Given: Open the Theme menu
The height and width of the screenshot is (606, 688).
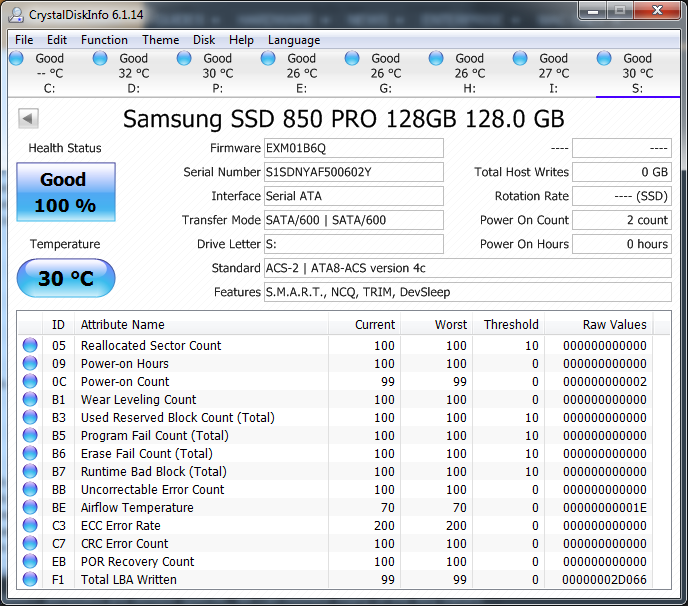Looking at the screenshot, I should coord(160,40).
